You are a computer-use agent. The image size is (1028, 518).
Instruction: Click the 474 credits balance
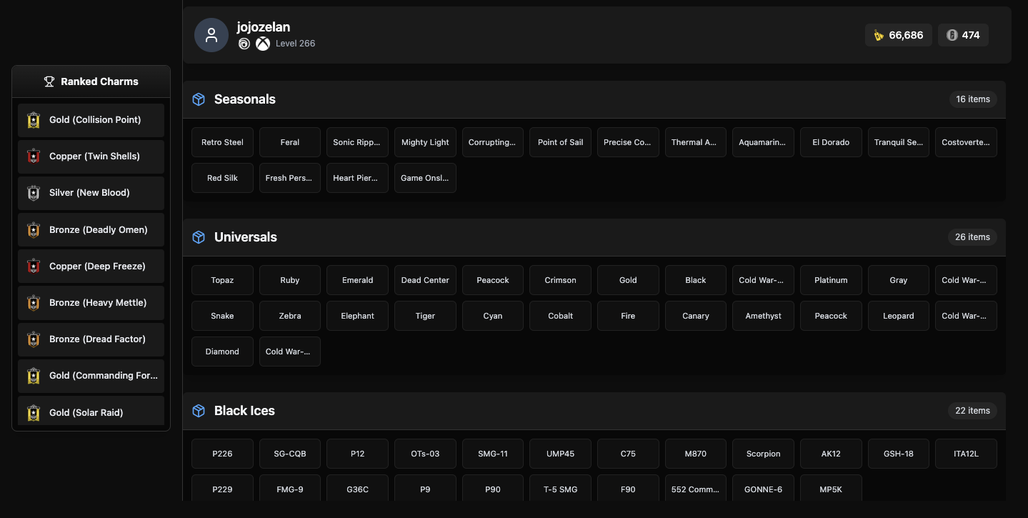963,35
